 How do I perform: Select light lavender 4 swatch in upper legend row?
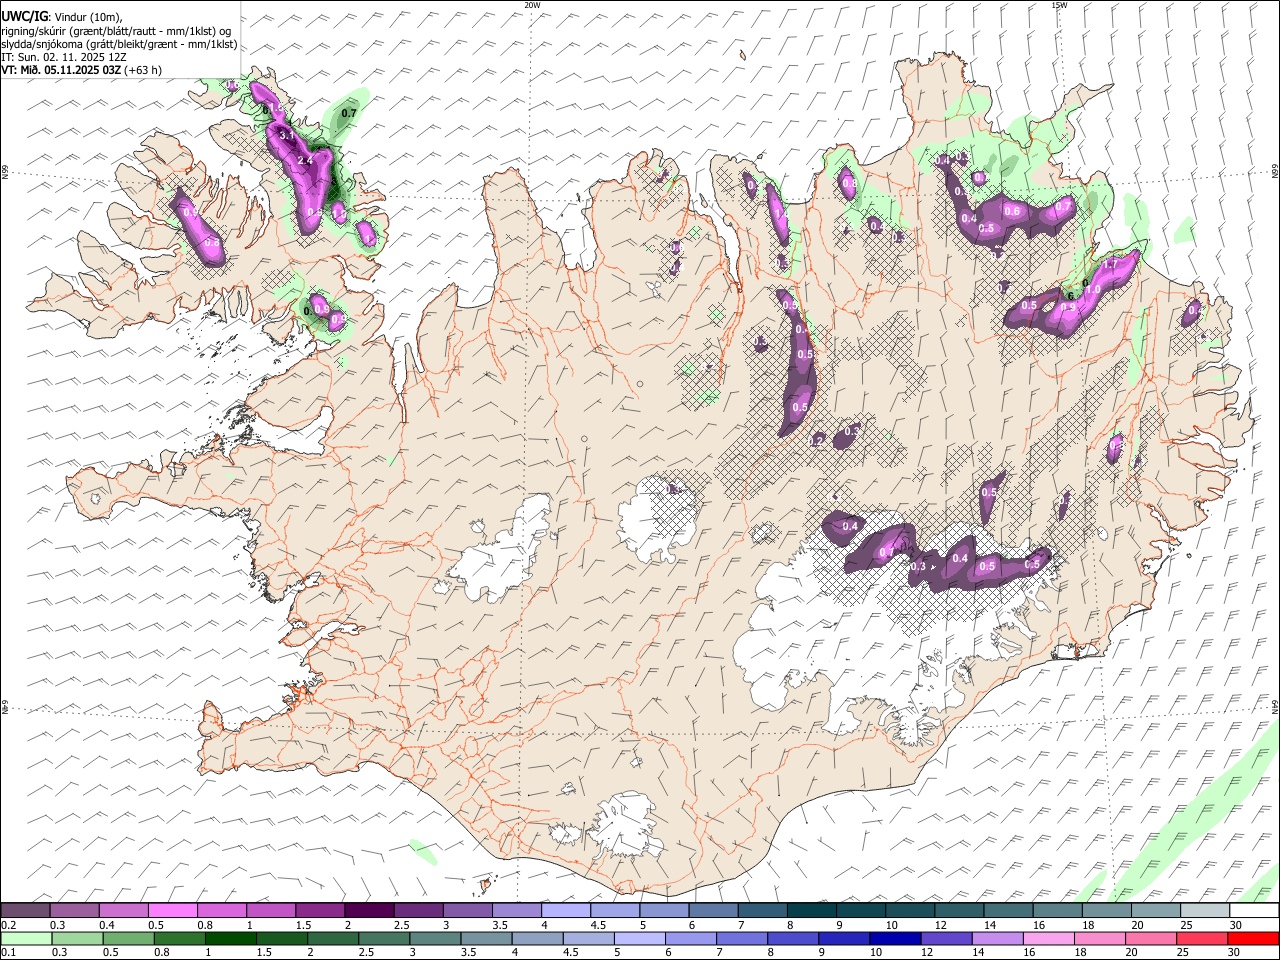tap(565, 910)
